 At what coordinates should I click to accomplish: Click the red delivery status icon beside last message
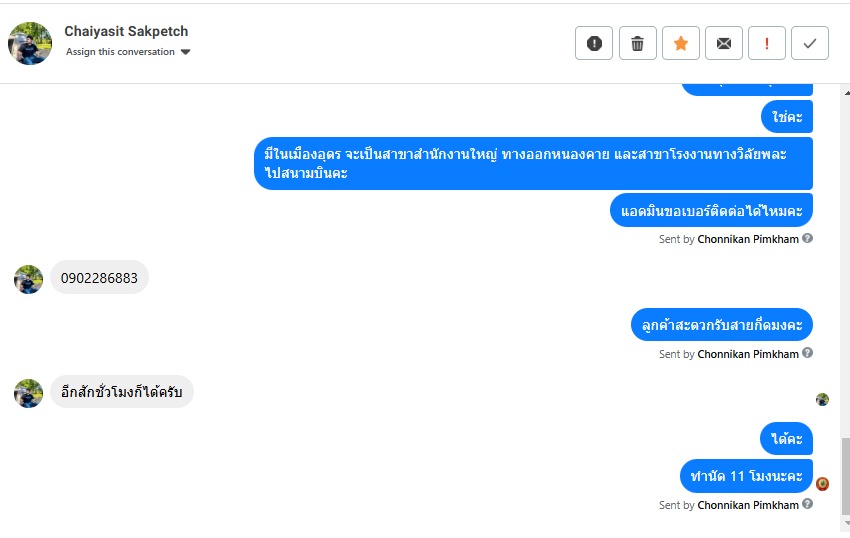tap(822, 484)
